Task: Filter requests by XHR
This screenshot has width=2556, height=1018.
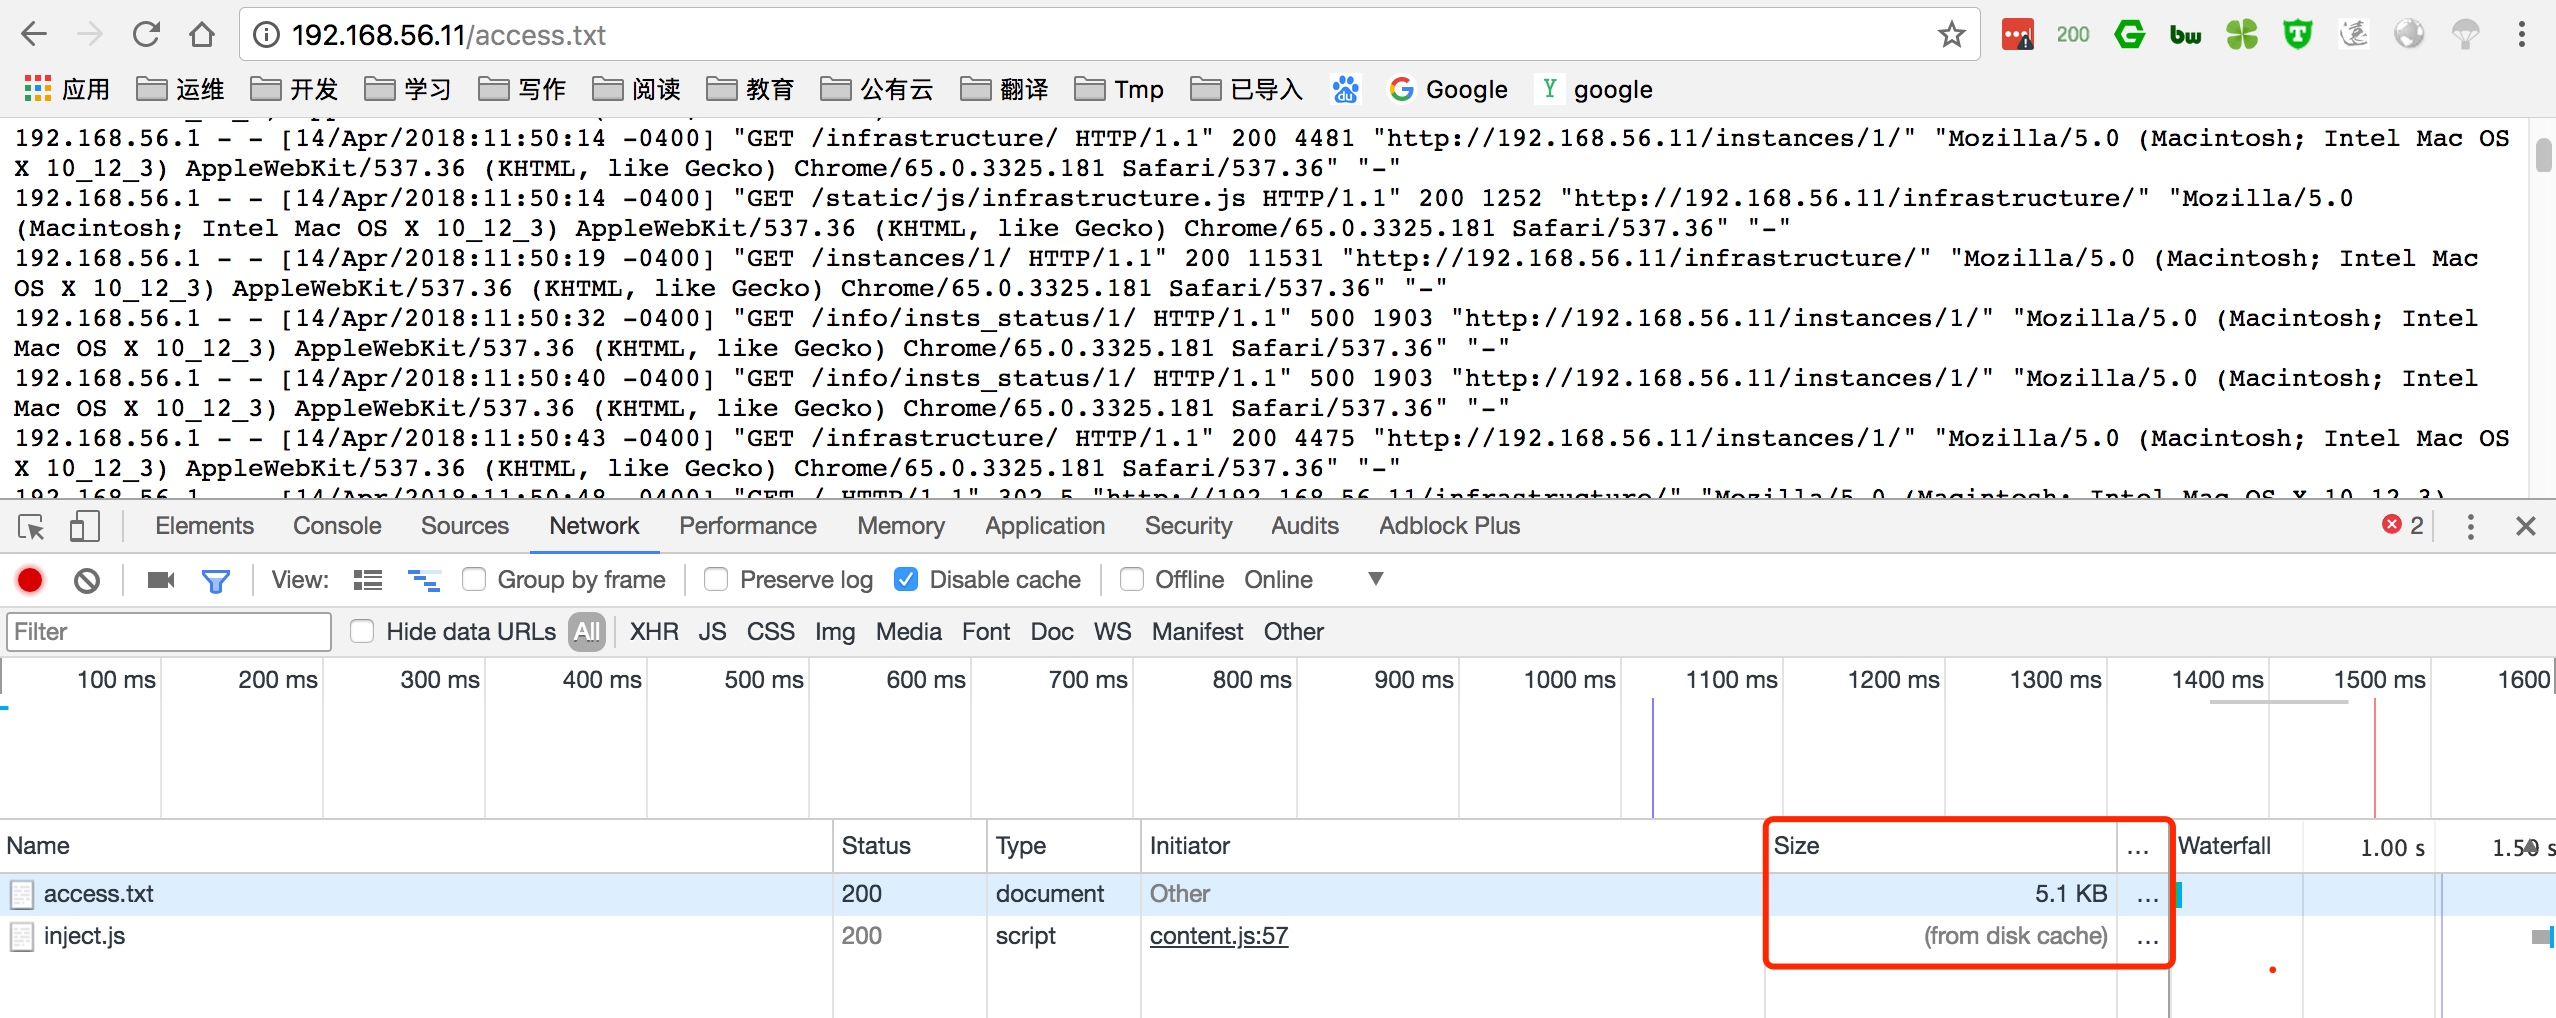Action: click(x=653, y=632)
